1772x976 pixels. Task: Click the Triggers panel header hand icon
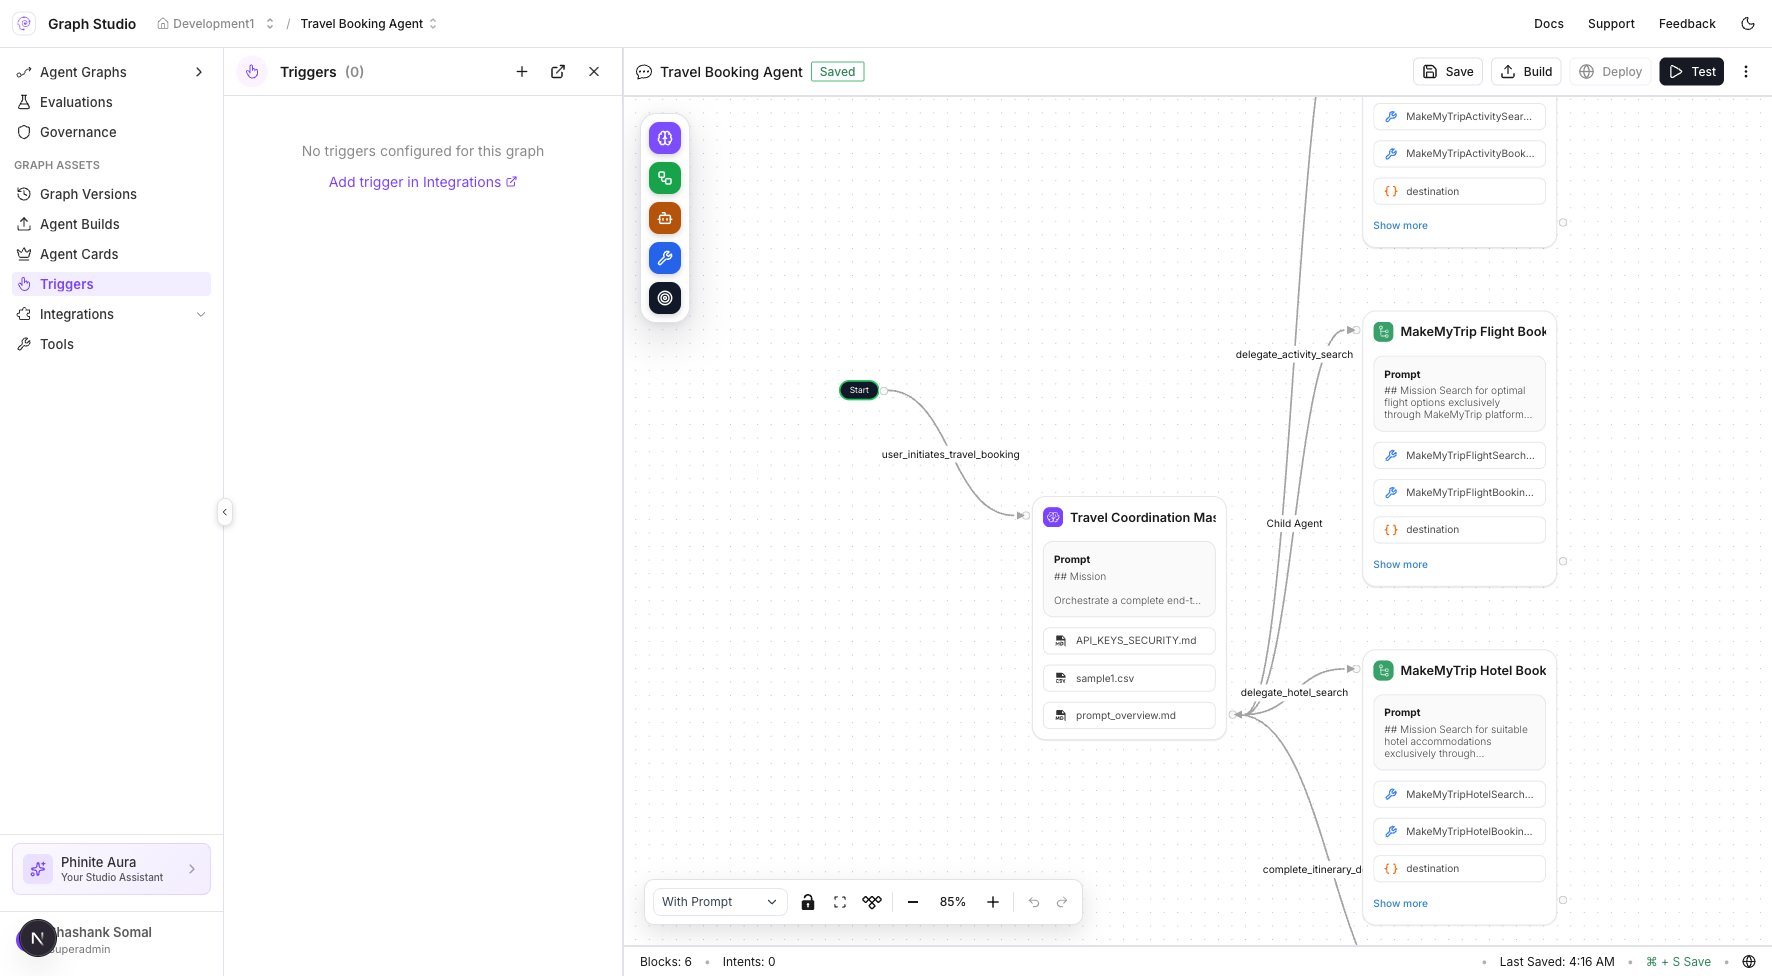(252, 72)
